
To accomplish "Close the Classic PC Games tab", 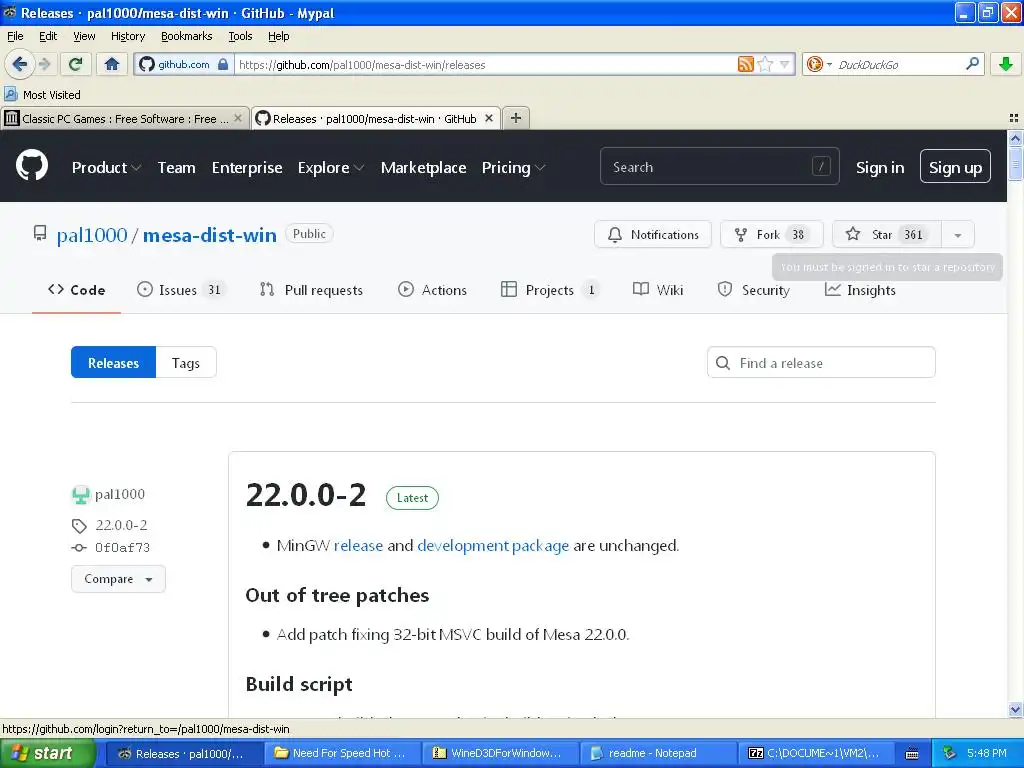I will pos(238,118).
